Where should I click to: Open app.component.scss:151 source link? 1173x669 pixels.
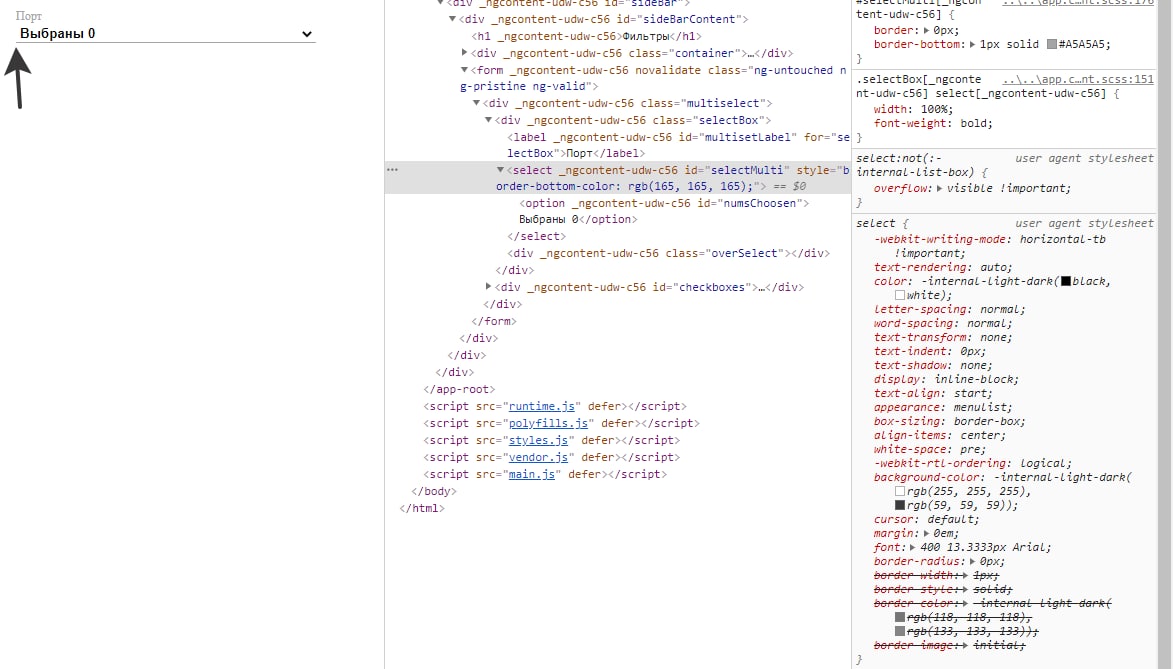(x=1078, y=79)
